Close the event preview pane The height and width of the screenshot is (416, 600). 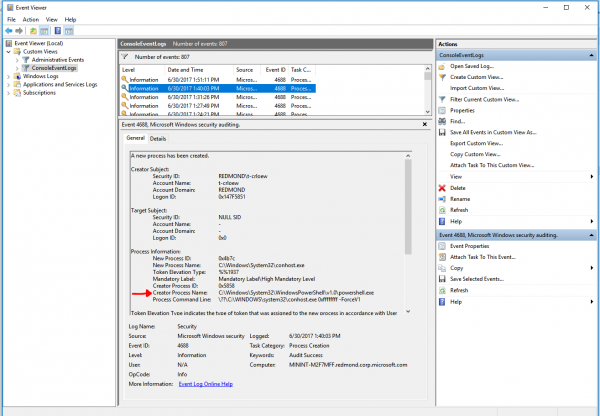click(425, 124)
